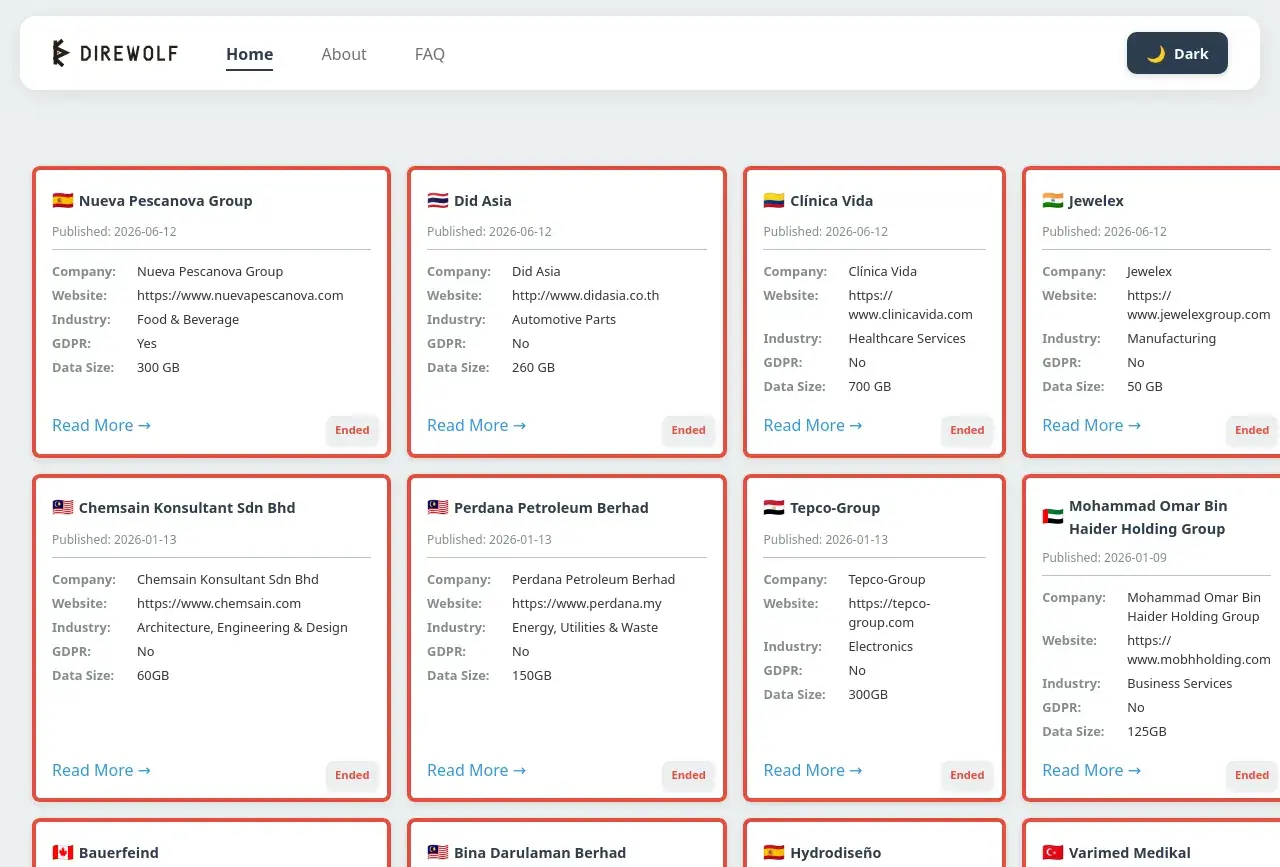Click Perdana Petroleum Berhad card title
The width and height of the screenshot is (1280, 867).
point(551,507)
